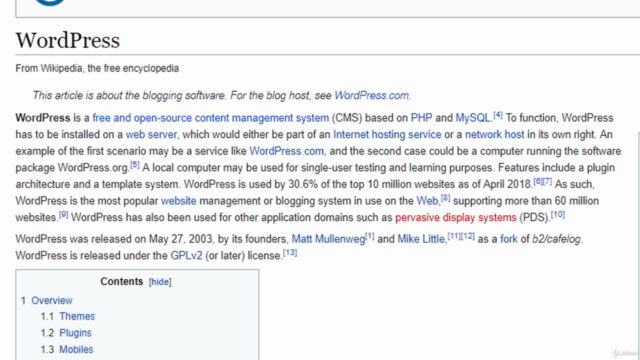
Task: Click the Contents heading text
Action: pyautogui.click(x=122, y=282)
